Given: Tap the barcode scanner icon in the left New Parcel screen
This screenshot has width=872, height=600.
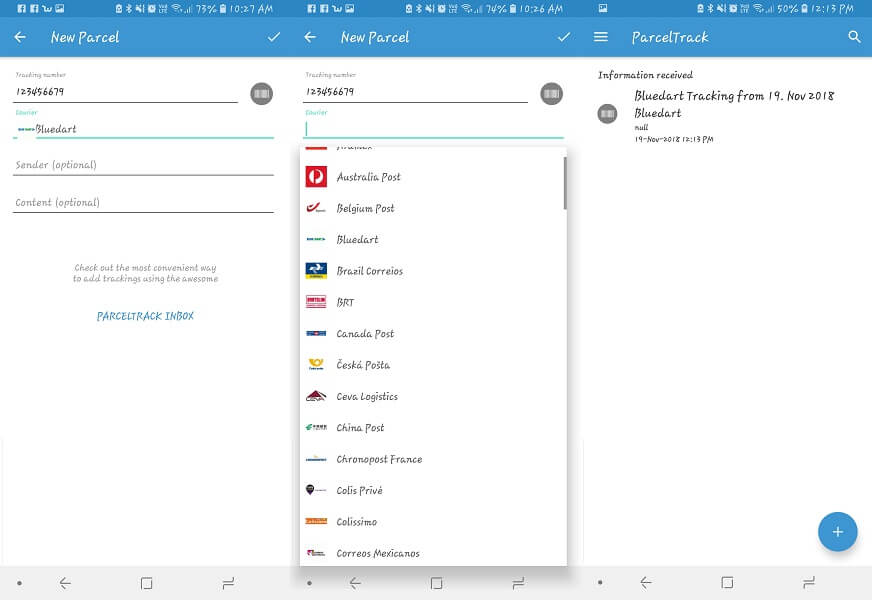Looking at the screenshot, I should click(x=261, y=93).
